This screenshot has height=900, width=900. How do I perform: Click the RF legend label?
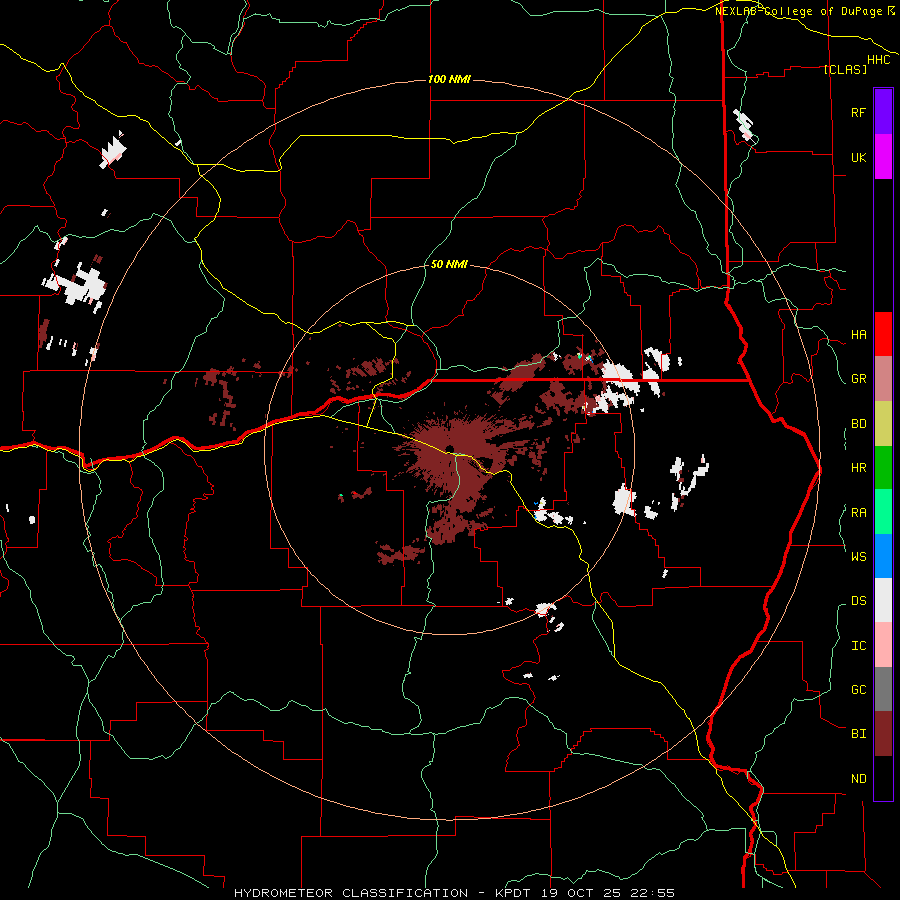(x=858, y=112)
